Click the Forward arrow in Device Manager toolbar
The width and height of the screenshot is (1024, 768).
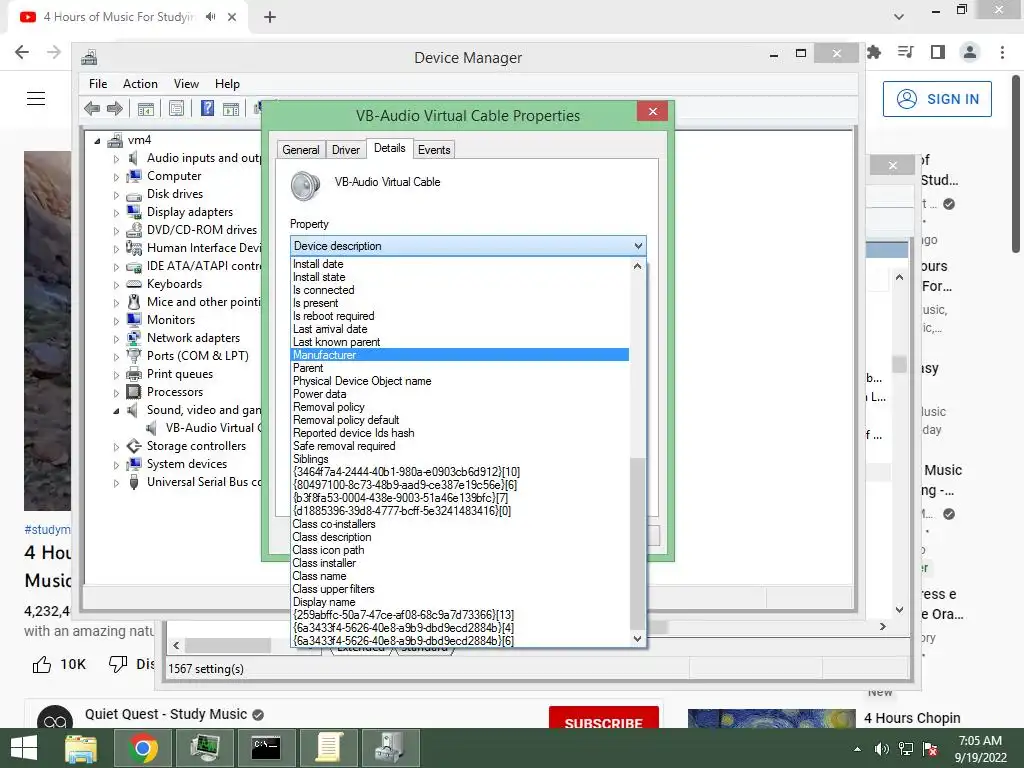(115, 108)
